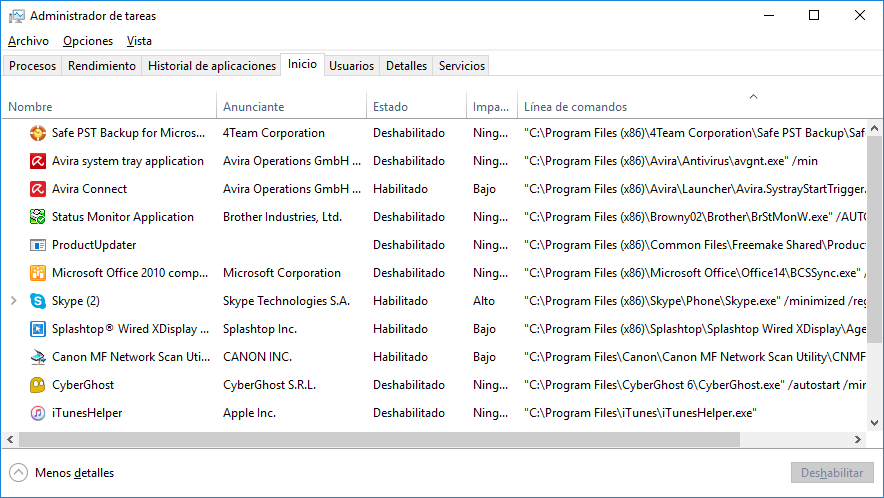Select the Avira system tray application icon
The image size is (884, 498).
(38, 161)
